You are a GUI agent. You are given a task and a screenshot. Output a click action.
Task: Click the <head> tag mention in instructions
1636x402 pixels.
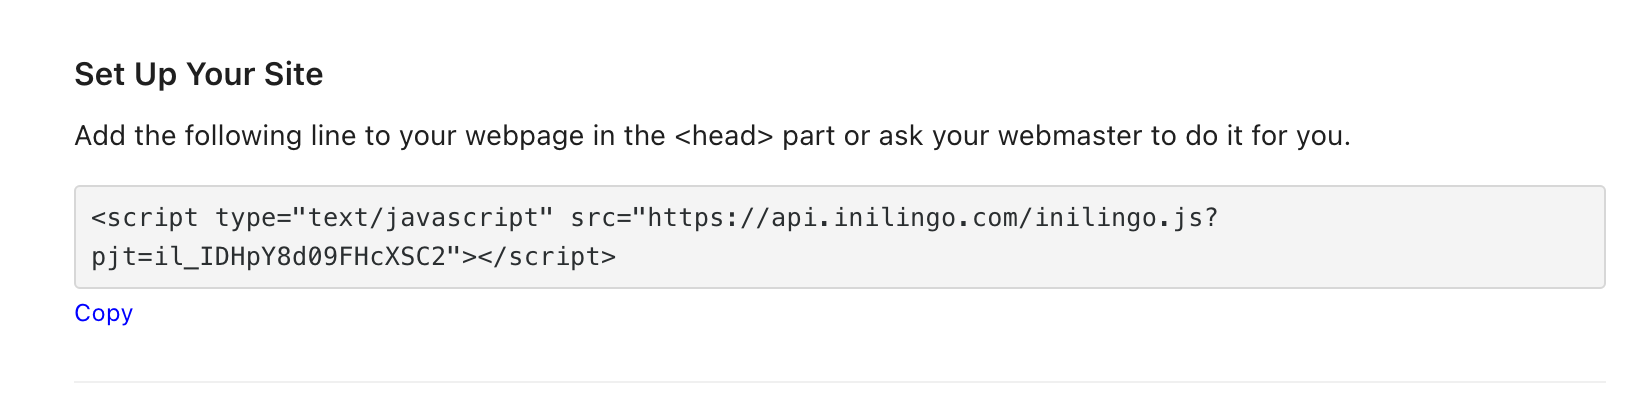724,136
